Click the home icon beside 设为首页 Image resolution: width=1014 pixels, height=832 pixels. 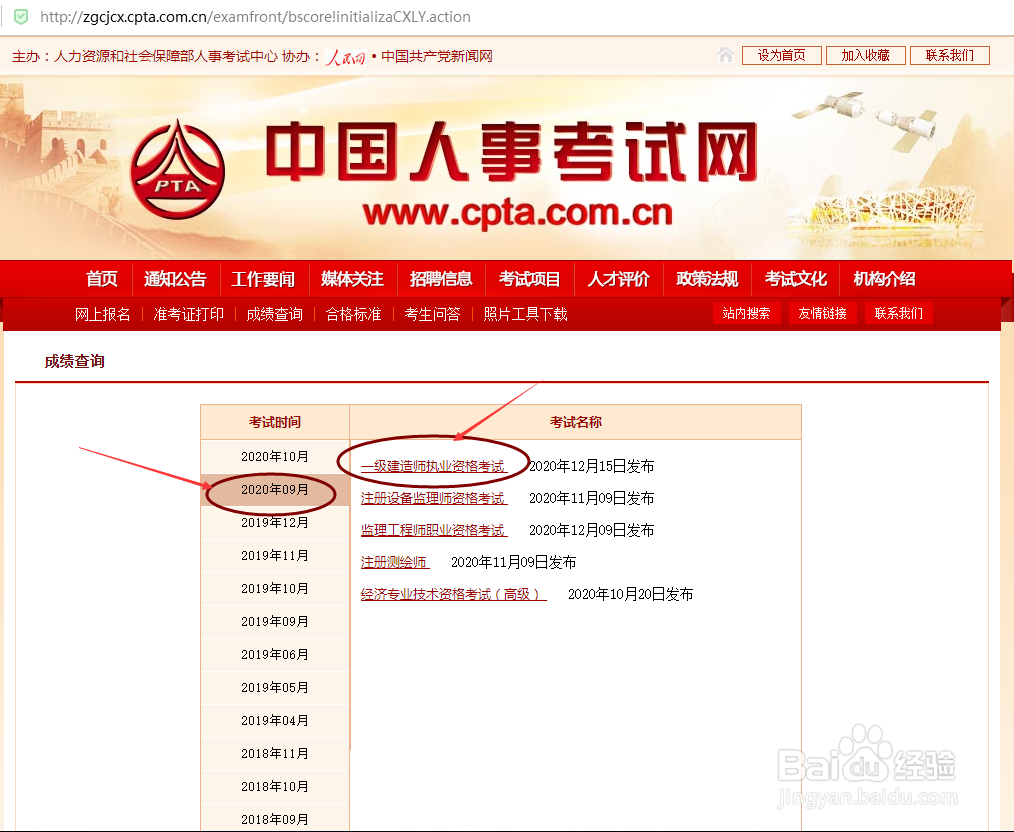tap(724, 55)
